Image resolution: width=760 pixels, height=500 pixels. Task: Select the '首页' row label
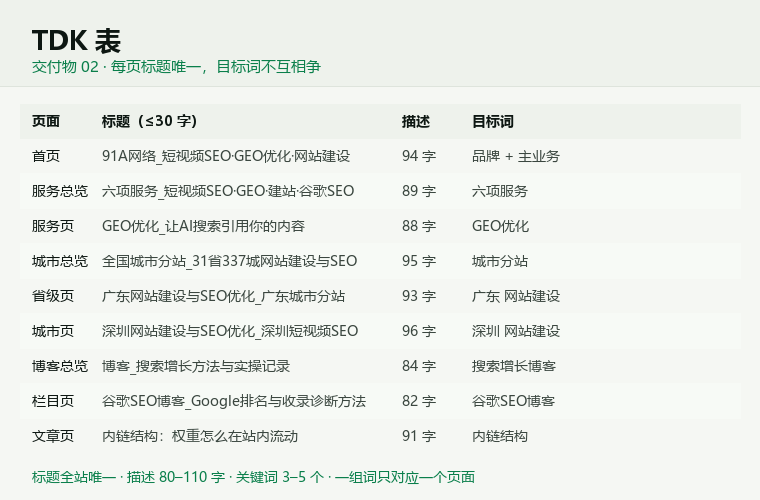pos(46,156)
